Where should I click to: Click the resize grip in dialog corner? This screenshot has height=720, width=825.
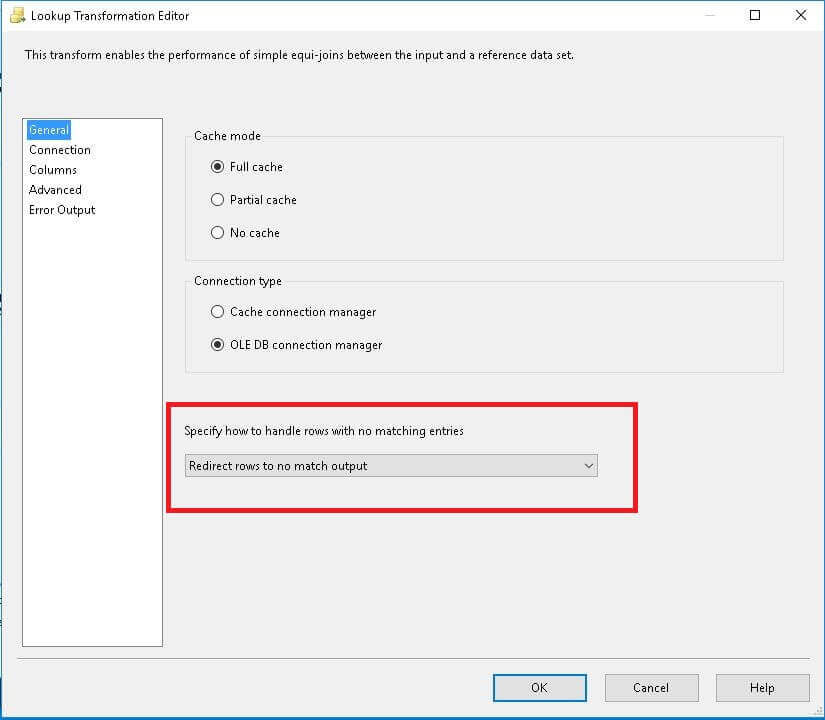pos(818,712)
